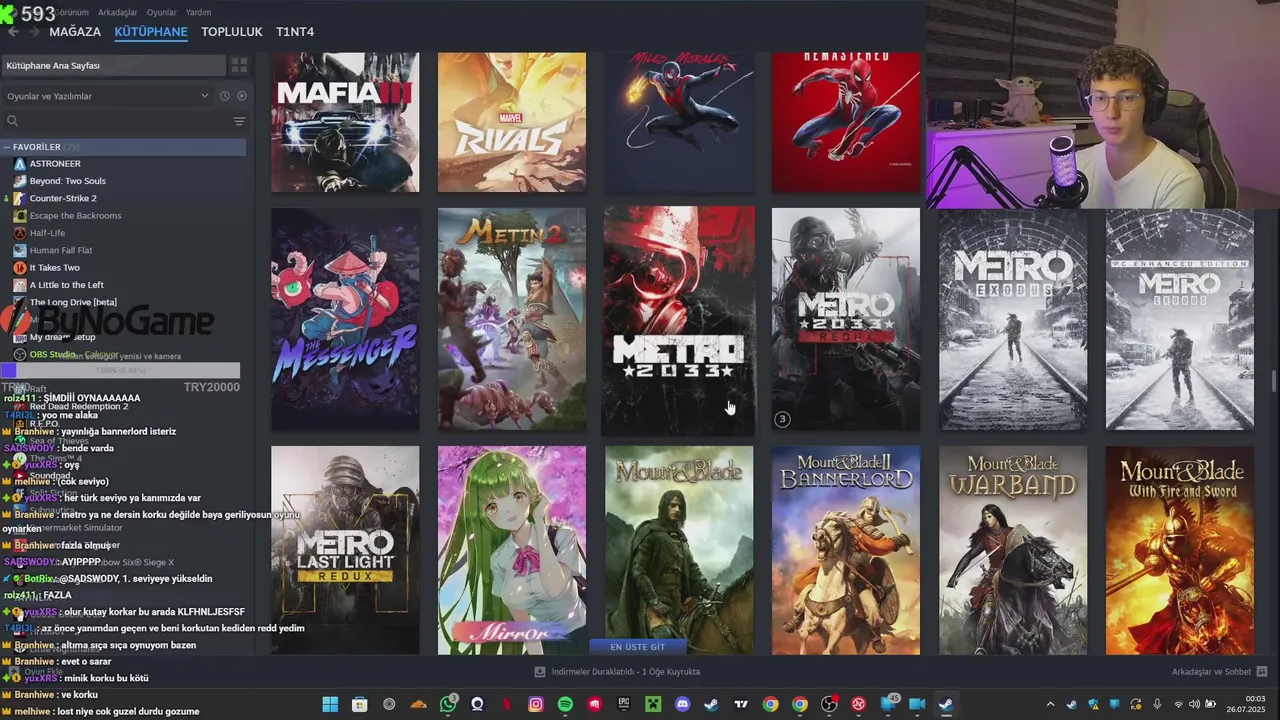This screenshot has height=720, width=1280.
Task: Select It Takes Two in the list
Action: click(x=54, y=268)
